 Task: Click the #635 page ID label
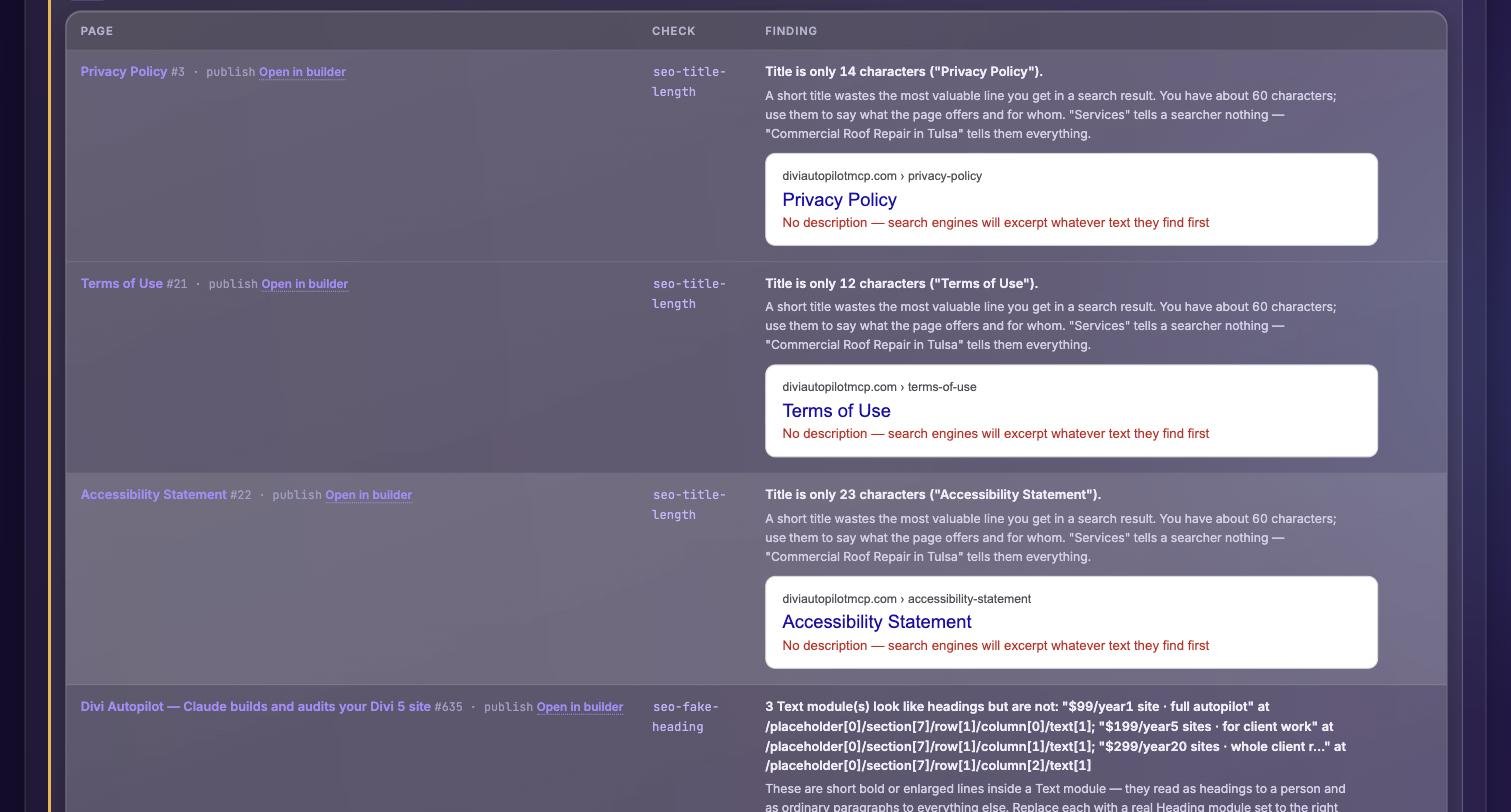tap(449, 707)
